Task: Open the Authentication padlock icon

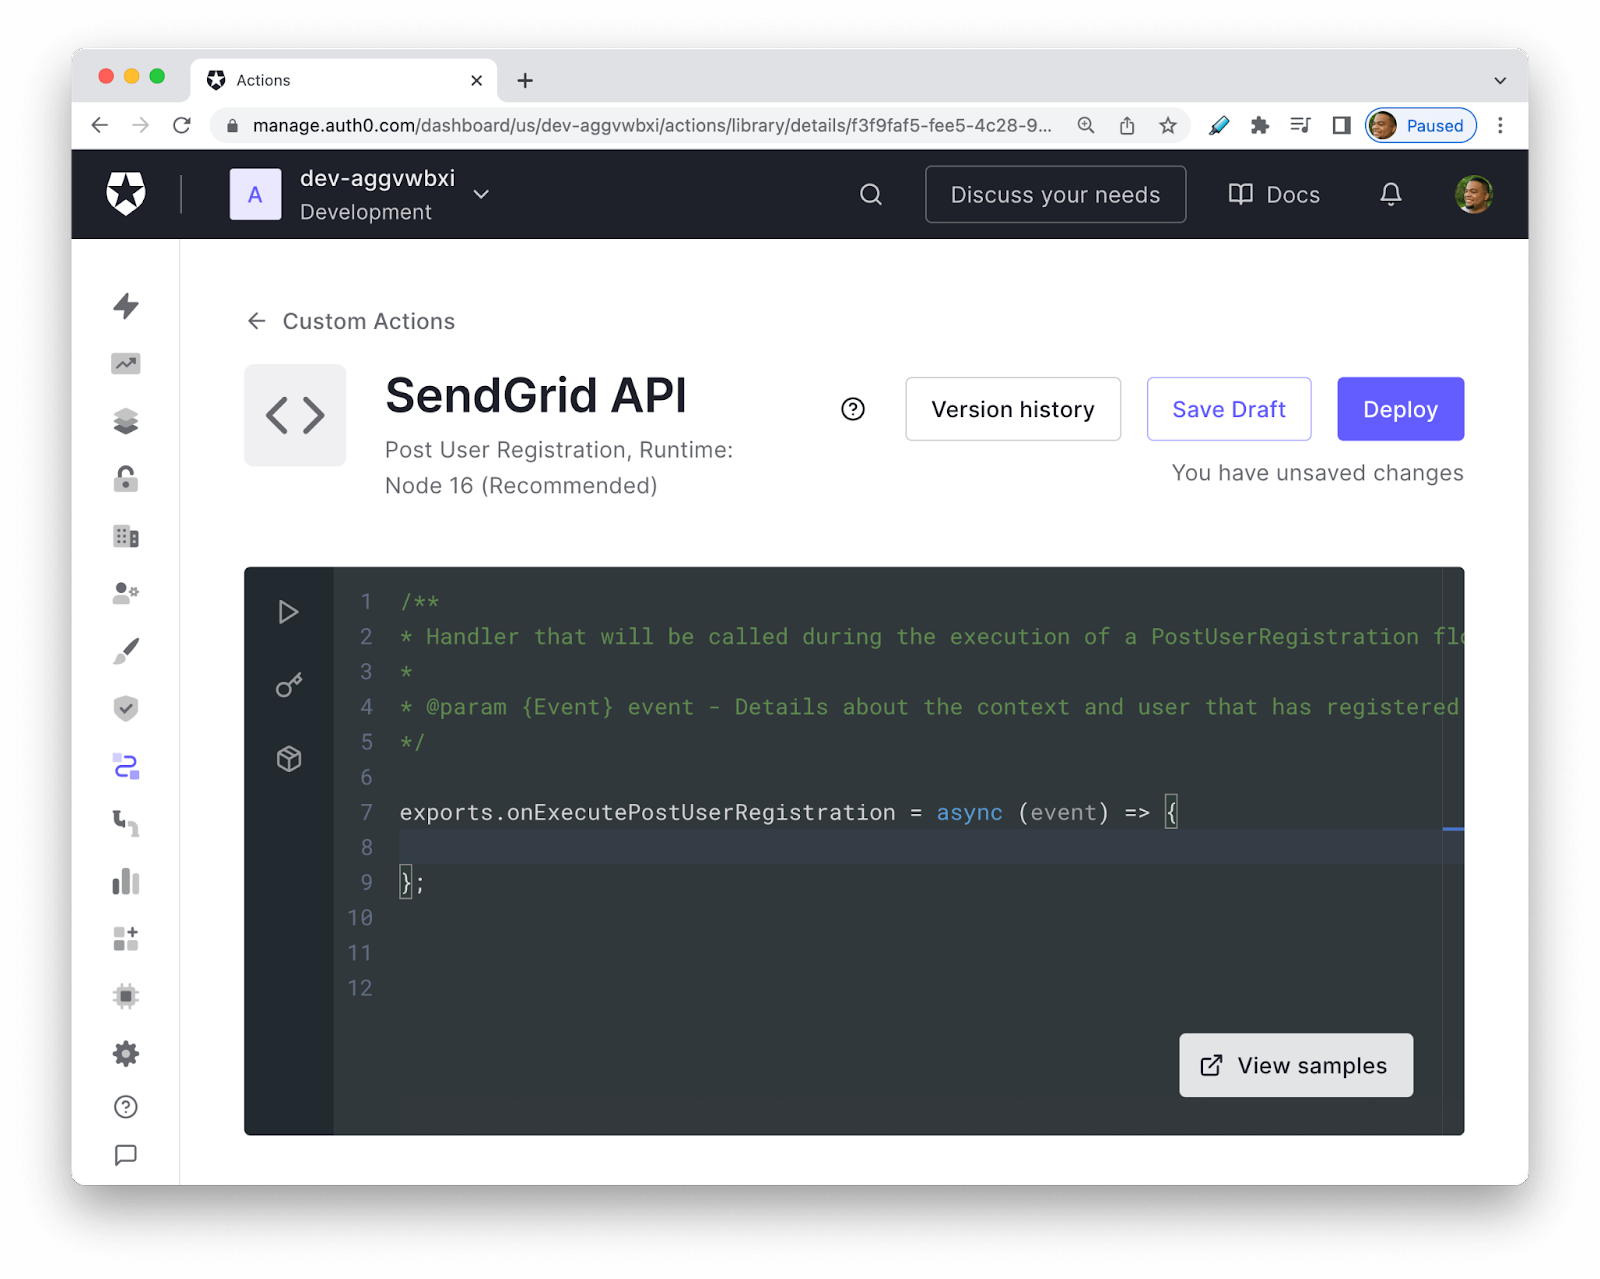Action: (126, 479)
